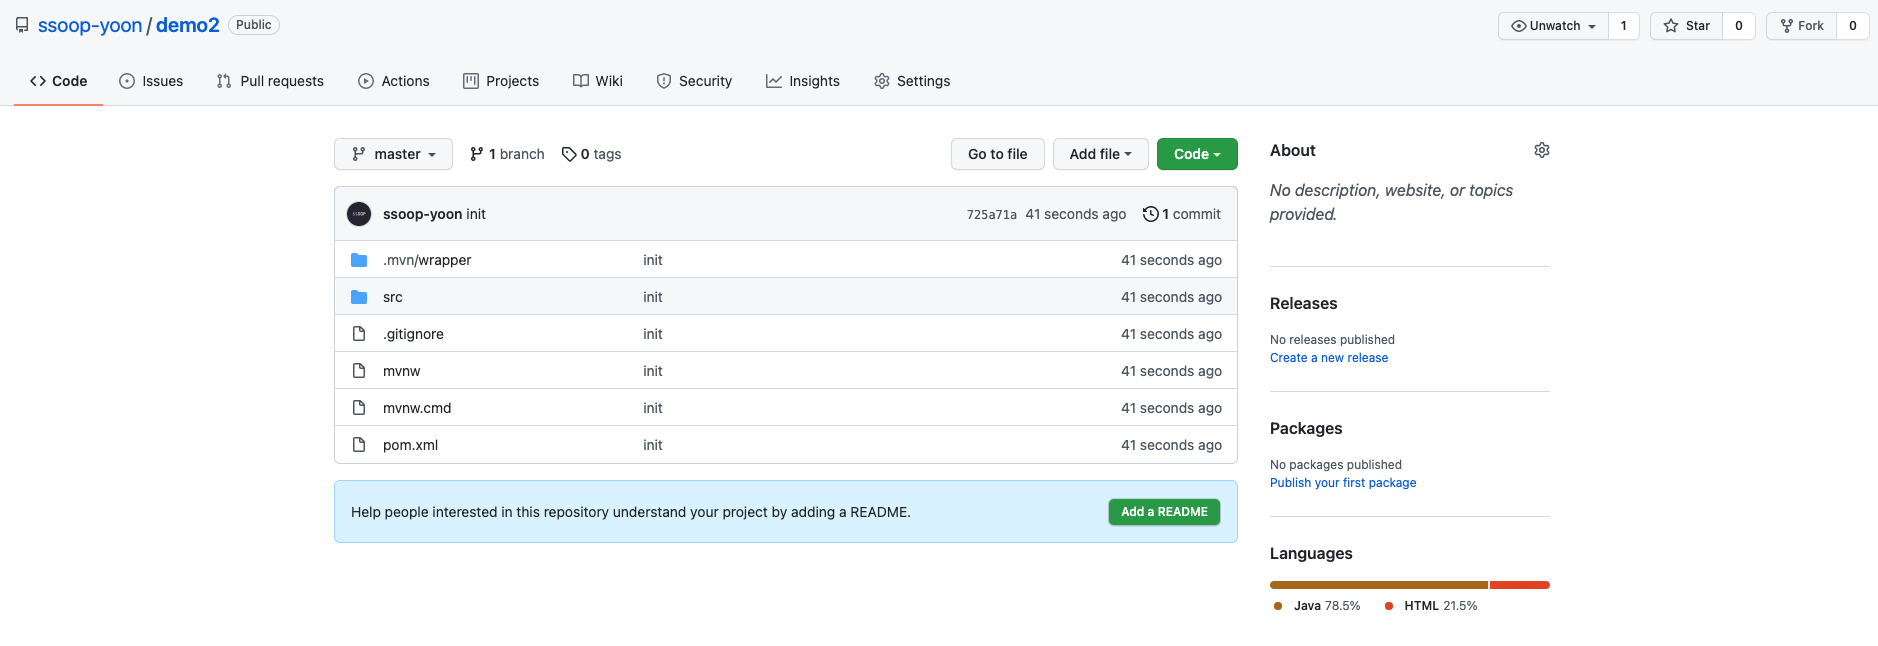The height and width of the screenshot is (646, 1878).
Task: Open the Projects tab
Action: 501,81
